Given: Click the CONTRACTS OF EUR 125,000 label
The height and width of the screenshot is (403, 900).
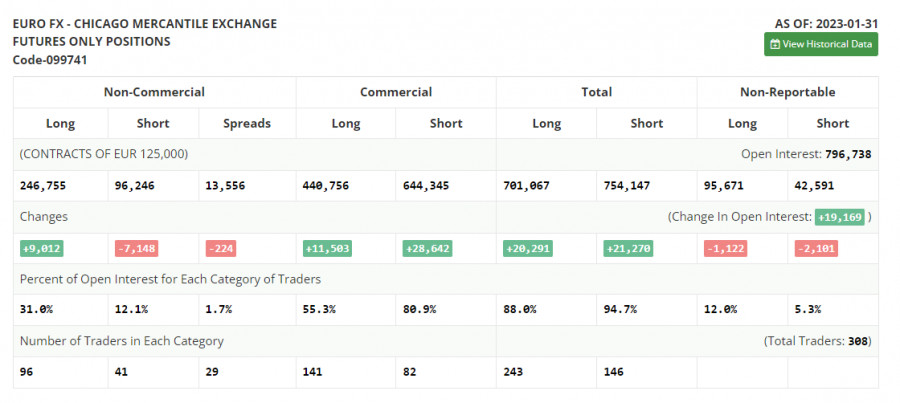Looking at the screenshot, I should click(x=104, y=154).
